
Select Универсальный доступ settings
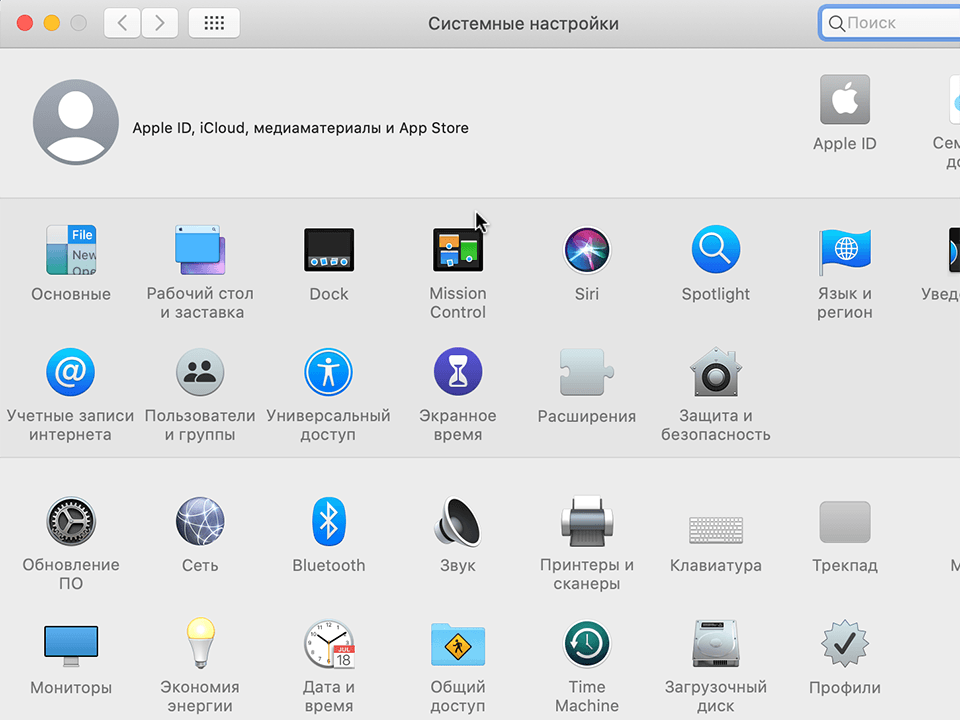[328, 372]
